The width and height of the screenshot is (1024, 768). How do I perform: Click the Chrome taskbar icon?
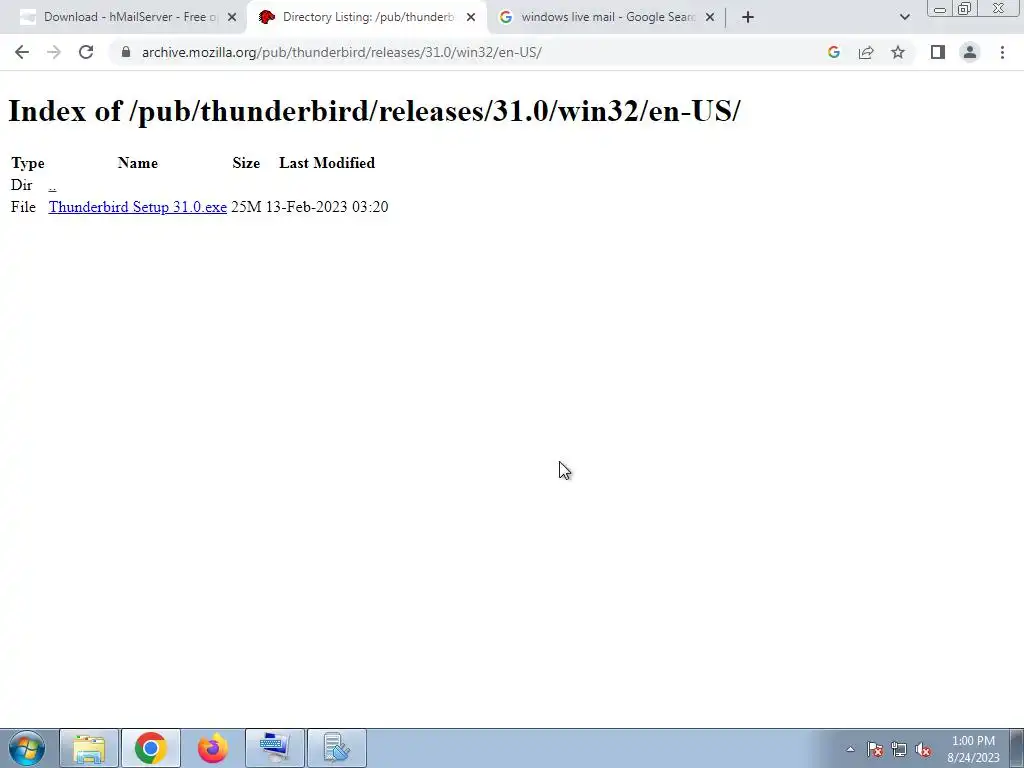point(151,748)
